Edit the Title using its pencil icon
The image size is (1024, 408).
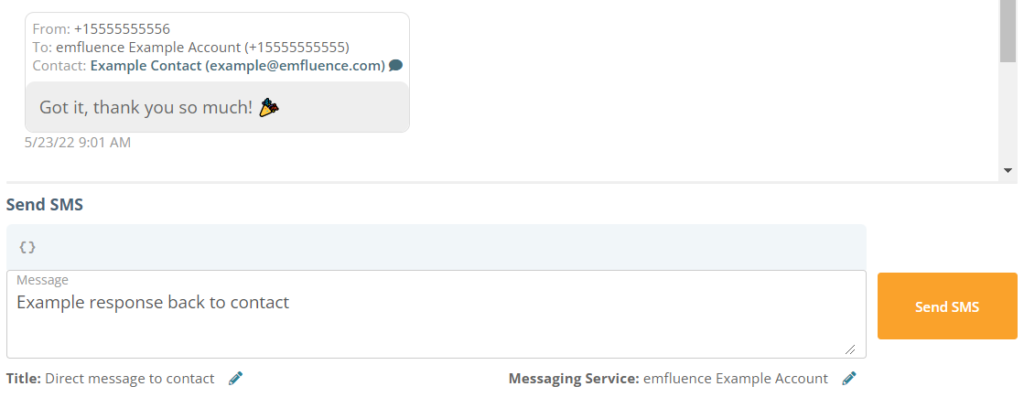(x=236, y=378)
